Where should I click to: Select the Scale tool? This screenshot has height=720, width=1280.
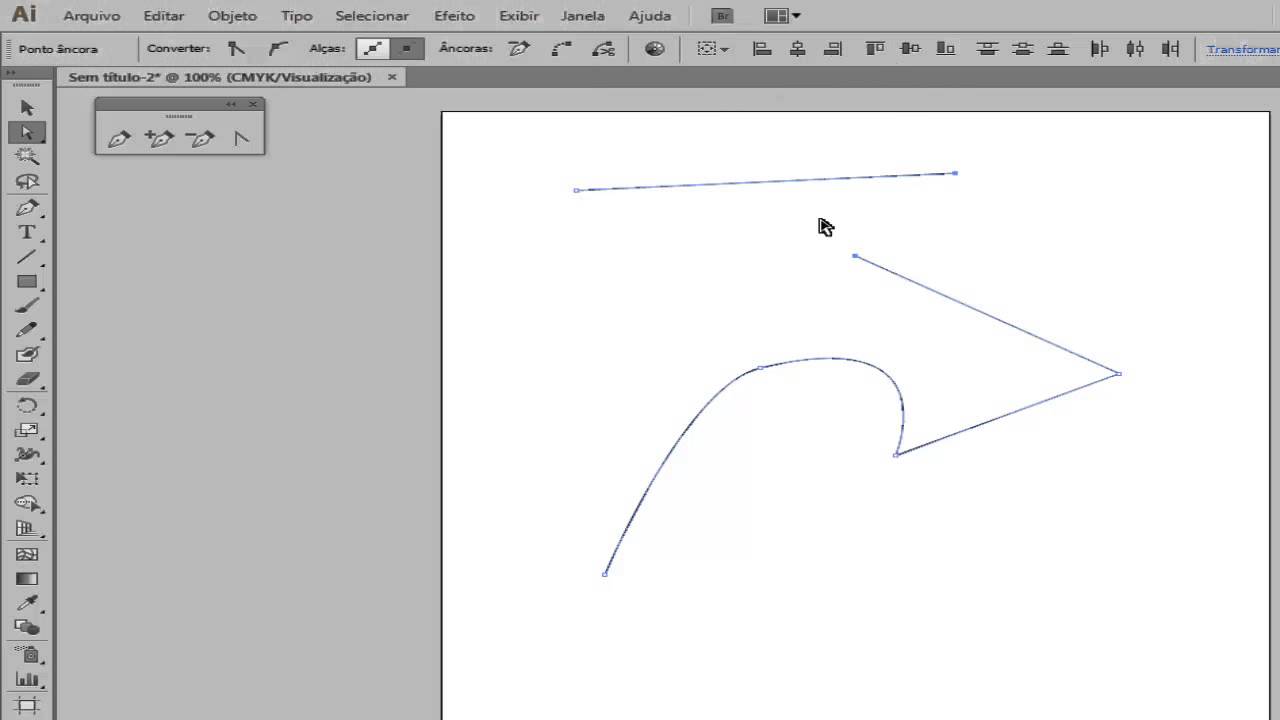tap(27, 430)
